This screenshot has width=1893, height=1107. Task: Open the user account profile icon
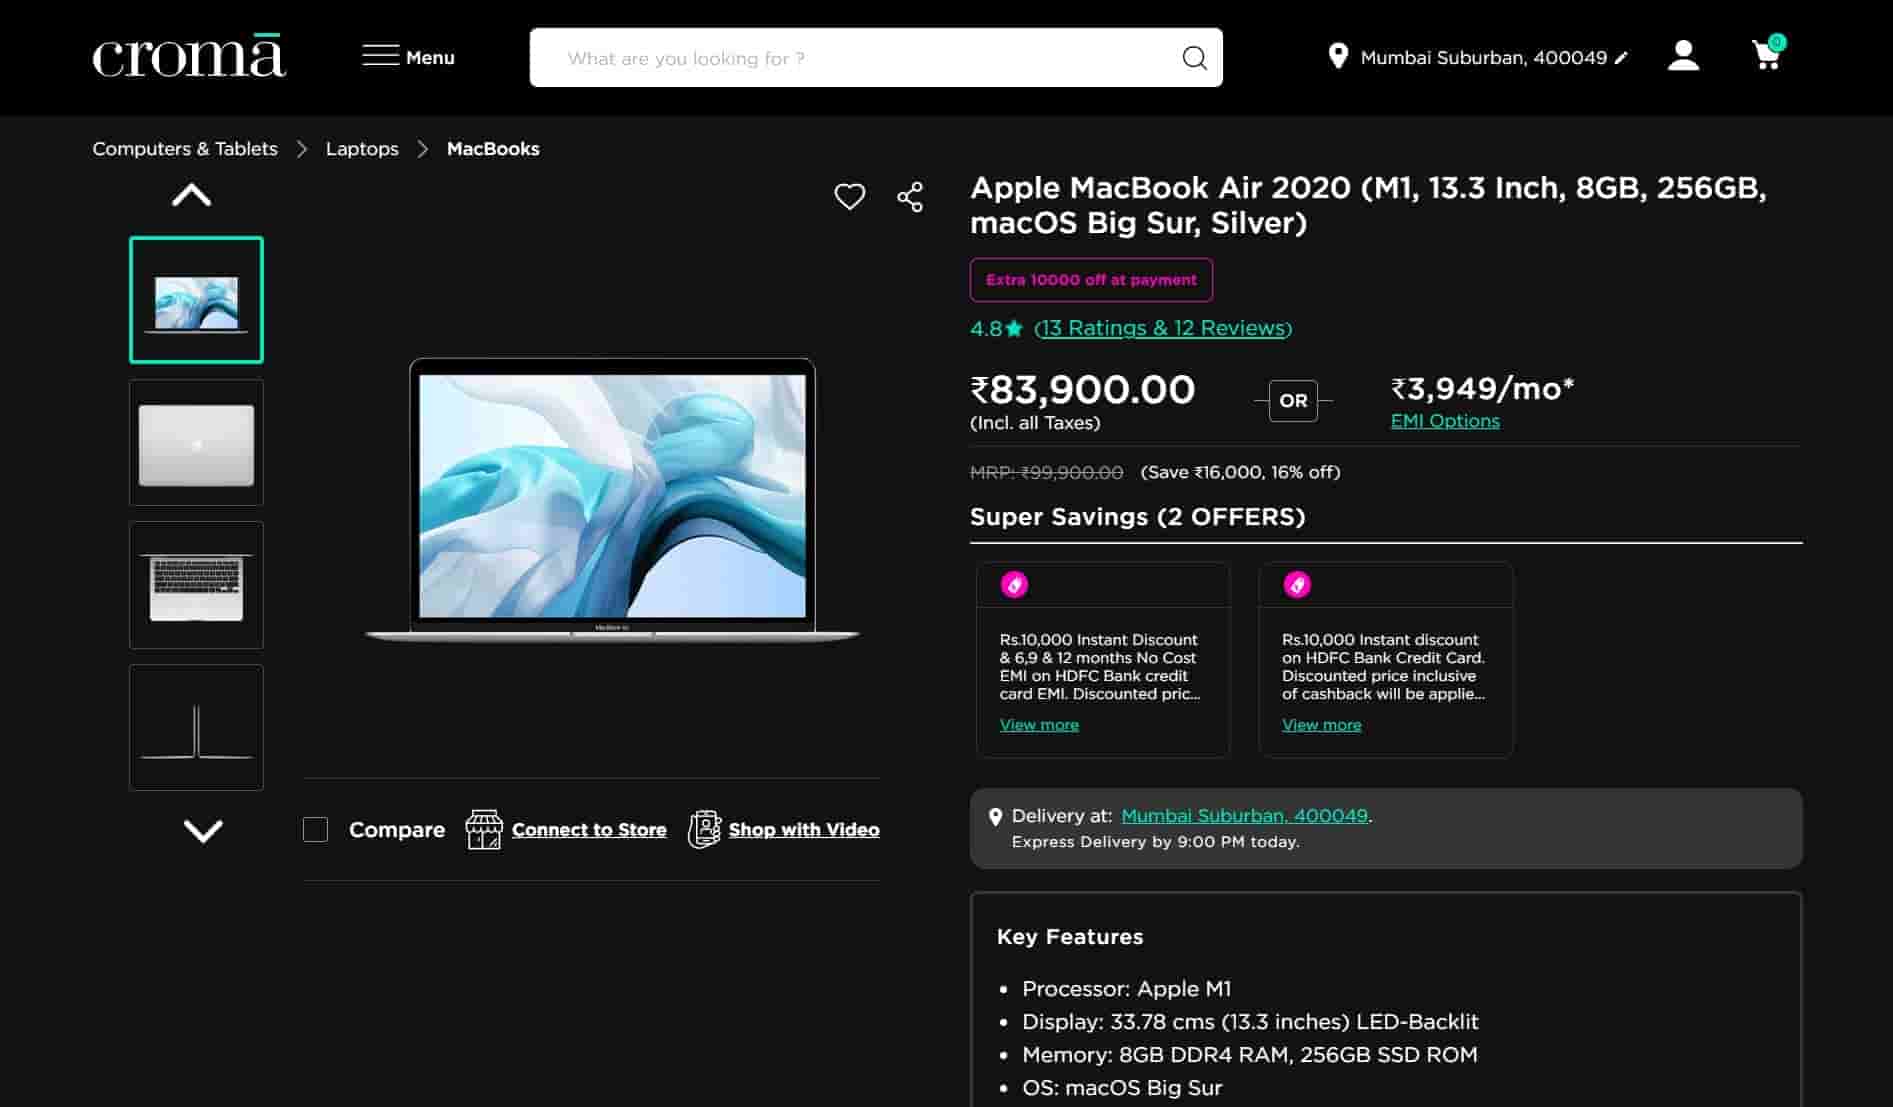(x=1683, y=56)
